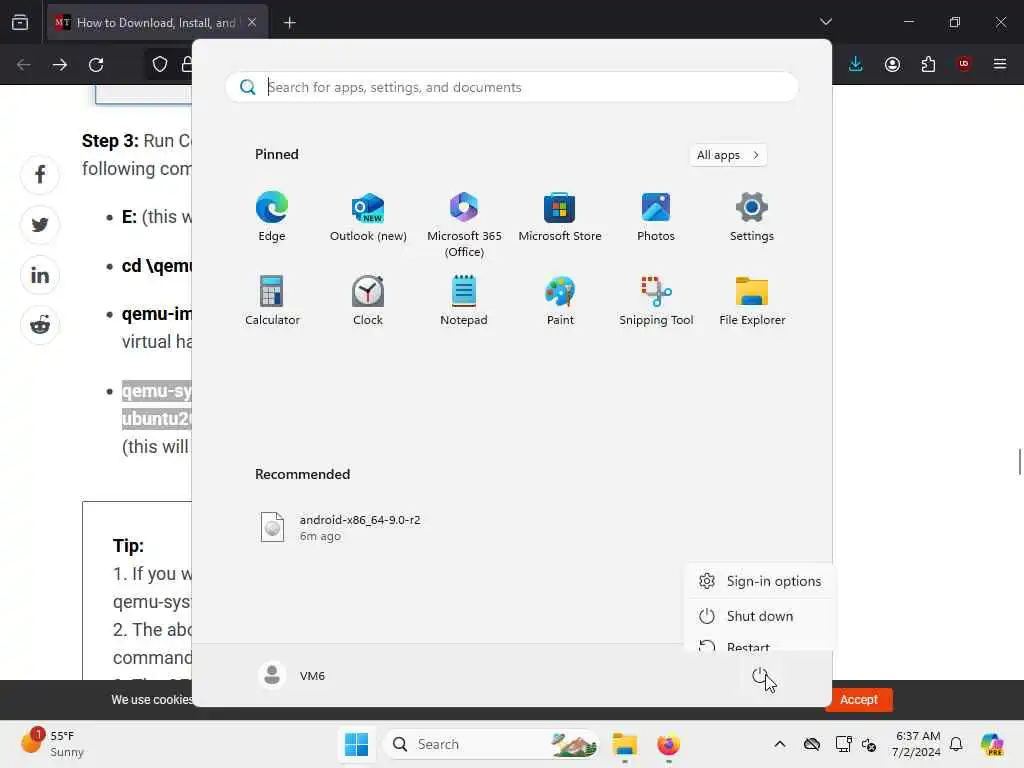
Task: Open the weather widget showing 55°F
Action: 52,744
